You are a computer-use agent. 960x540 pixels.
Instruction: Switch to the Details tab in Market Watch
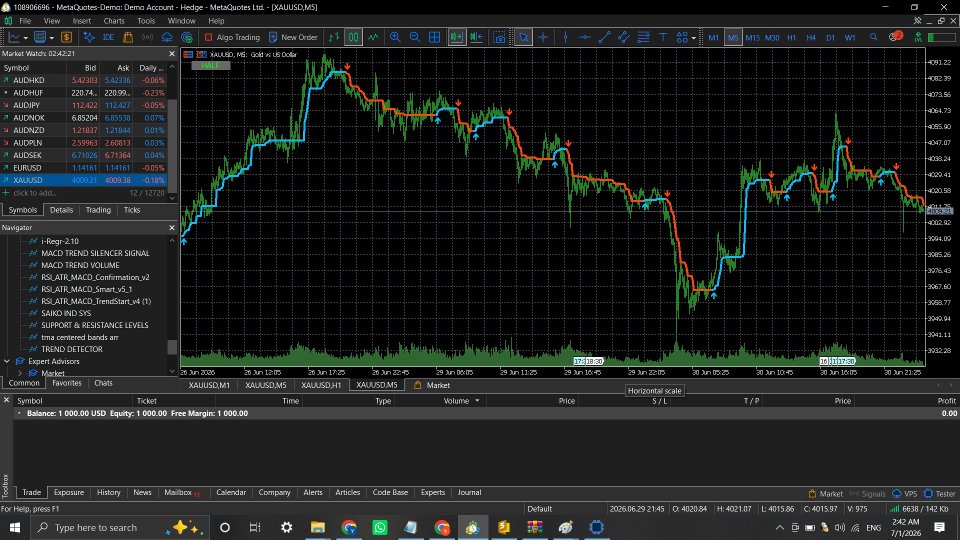click(61, 210)
